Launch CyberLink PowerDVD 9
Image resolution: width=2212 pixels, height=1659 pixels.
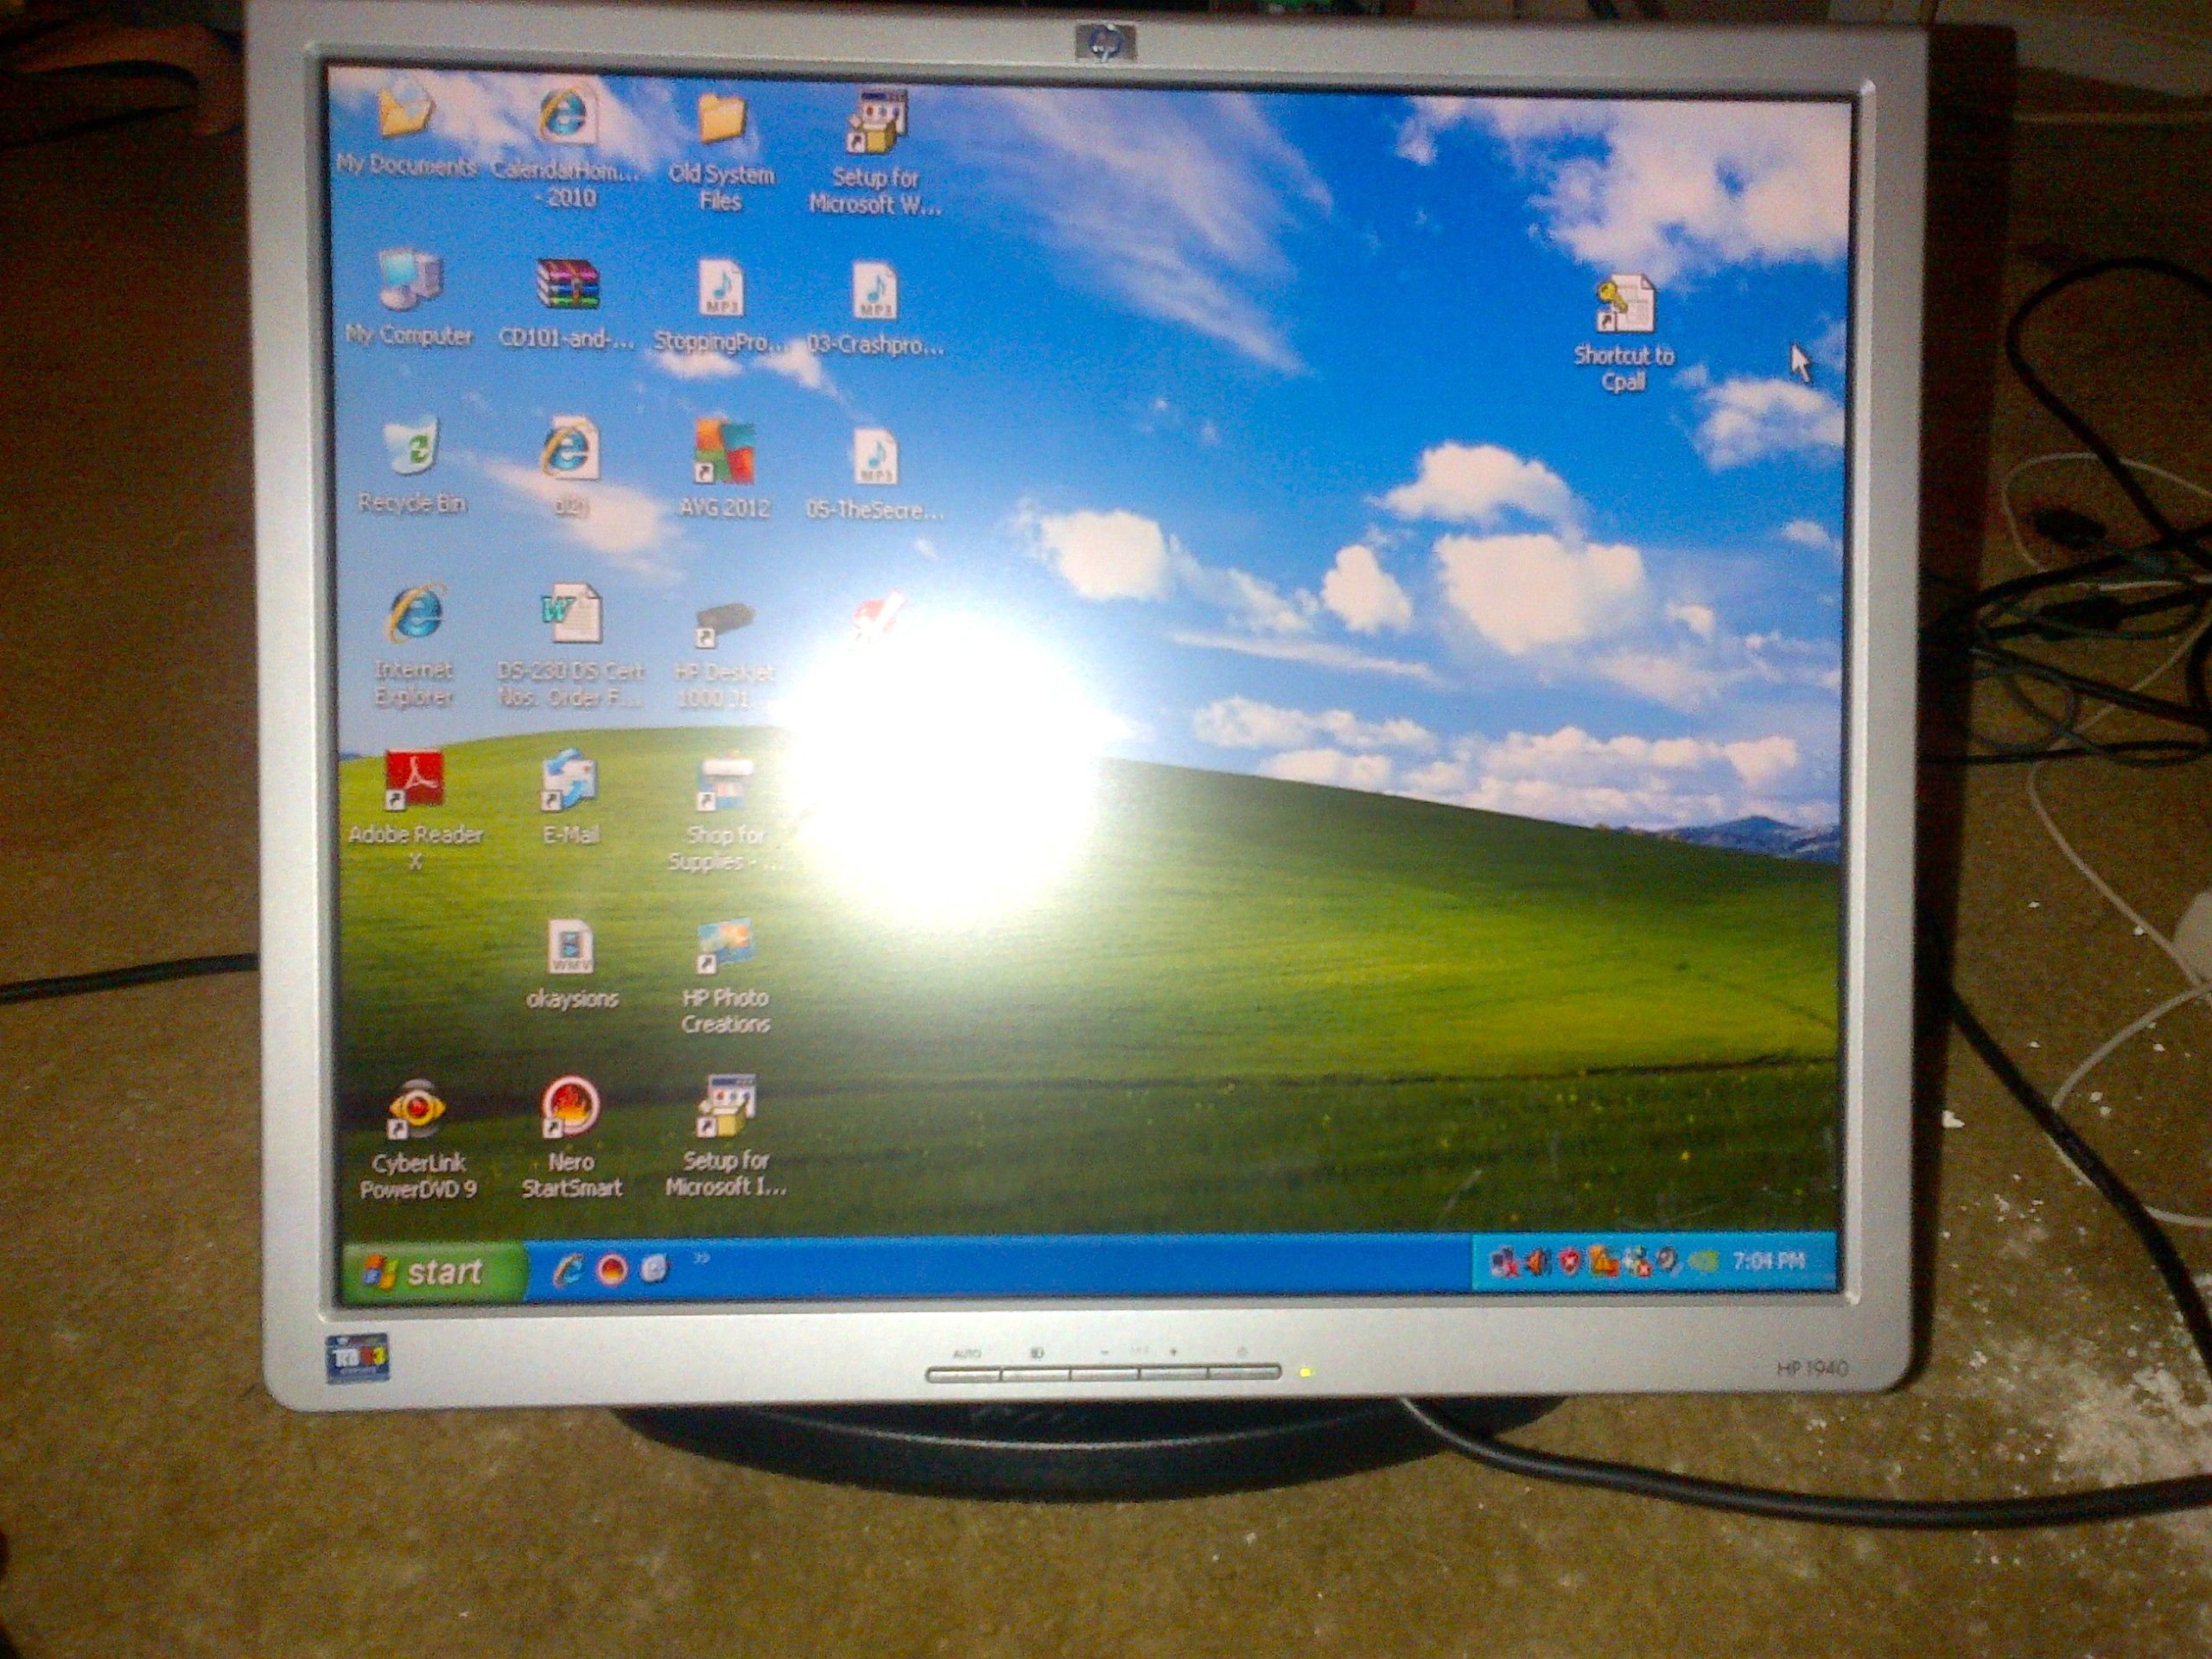pyautogui.click(x=417, y=1112)
